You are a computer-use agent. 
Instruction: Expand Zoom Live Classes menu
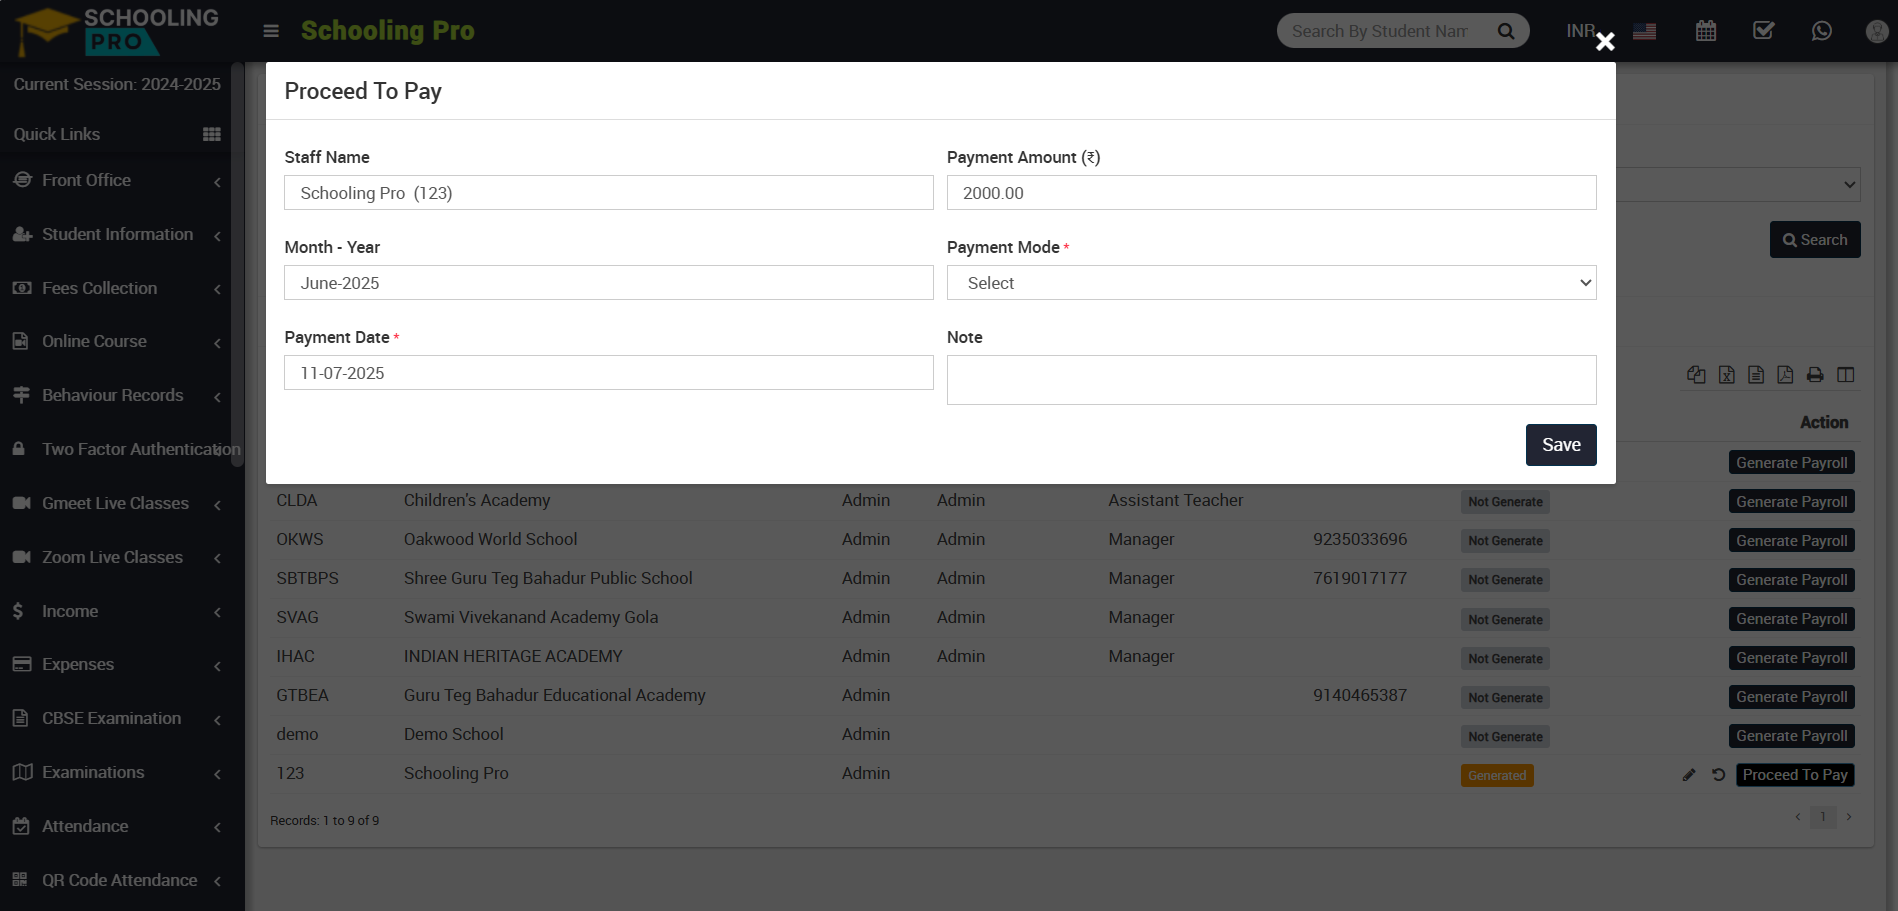click(116, 557)
